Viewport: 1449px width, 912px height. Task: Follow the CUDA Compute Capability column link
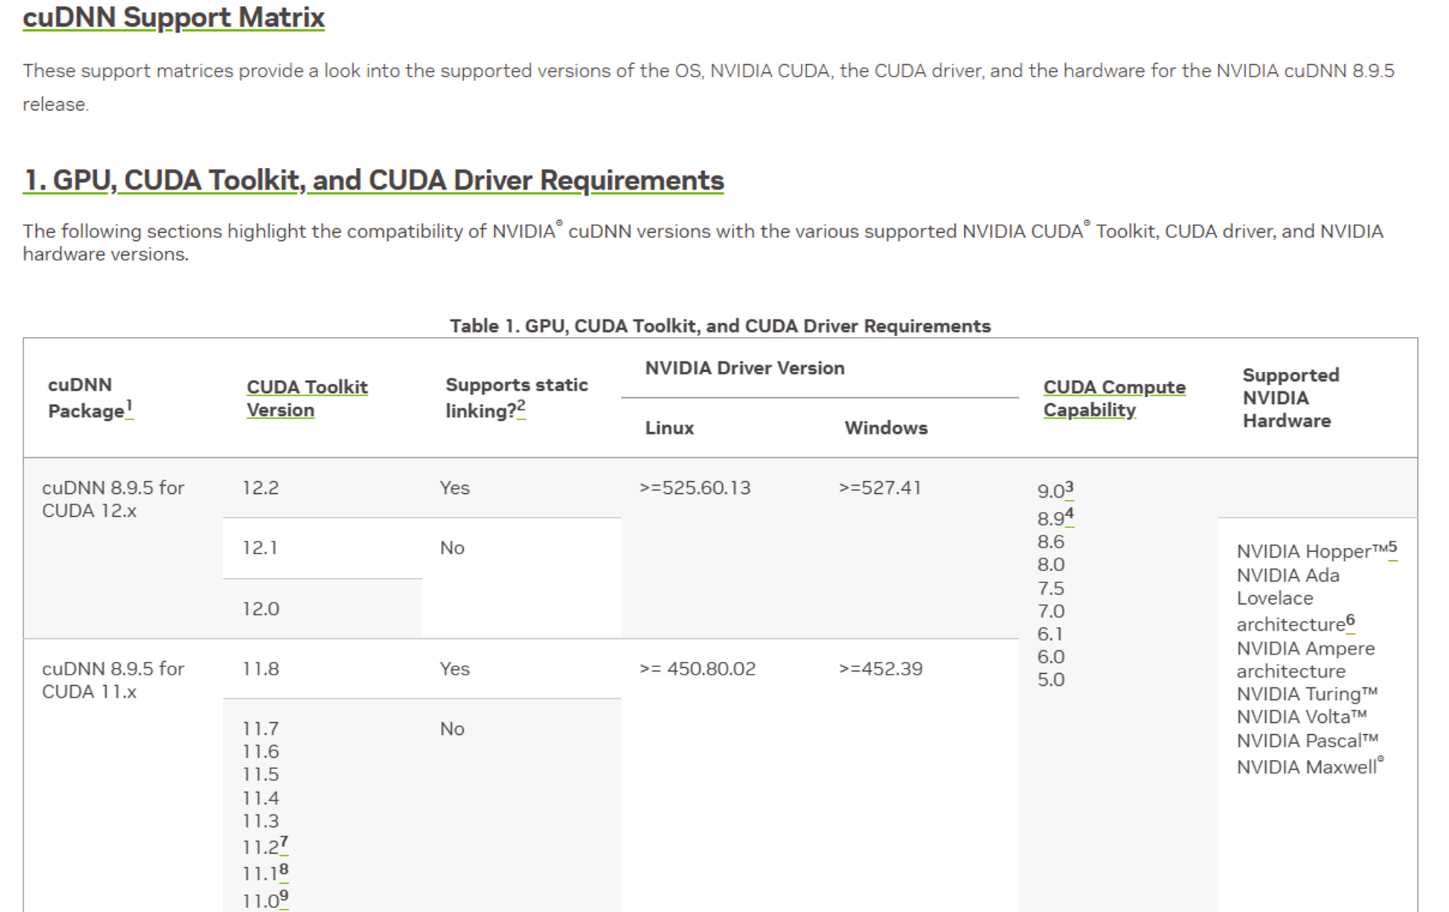tap(1114, 398)
